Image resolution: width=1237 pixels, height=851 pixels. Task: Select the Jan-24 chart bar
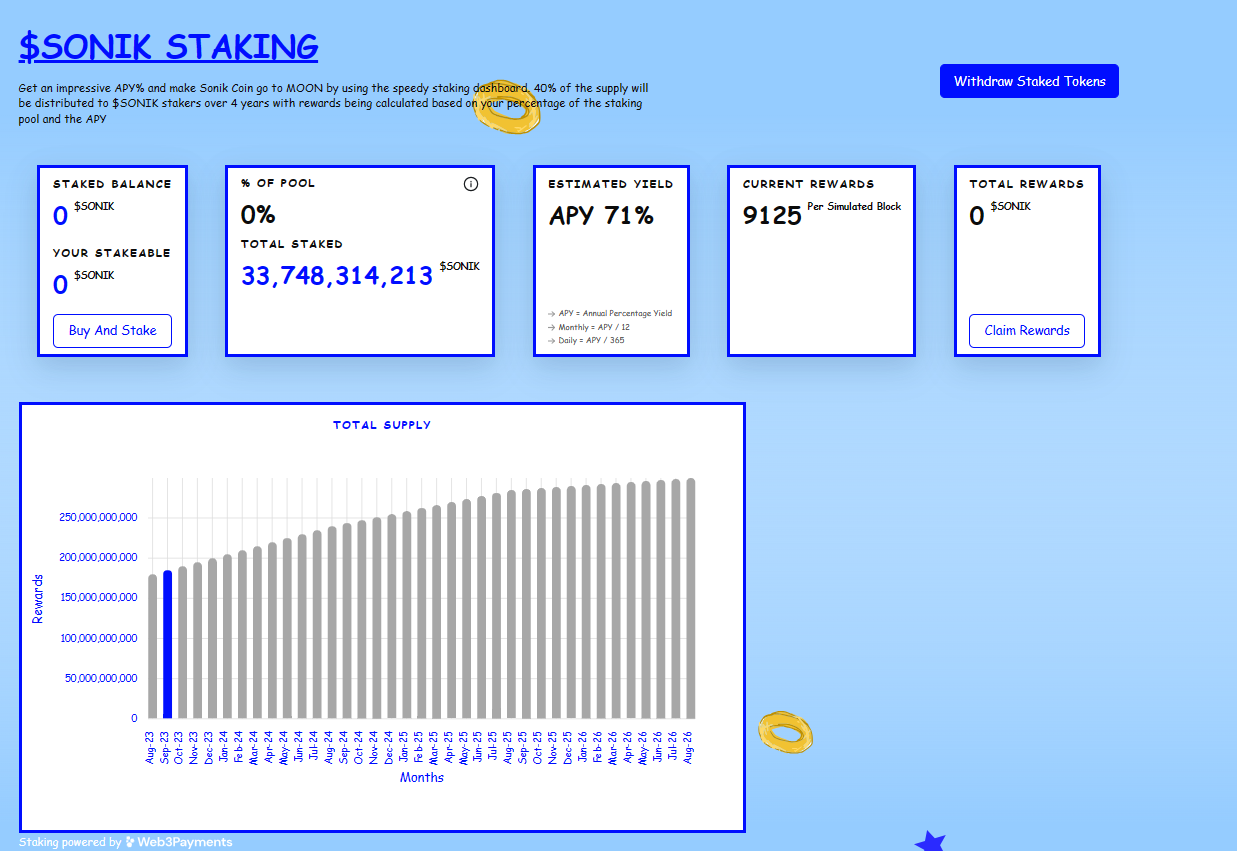[228, 636]
